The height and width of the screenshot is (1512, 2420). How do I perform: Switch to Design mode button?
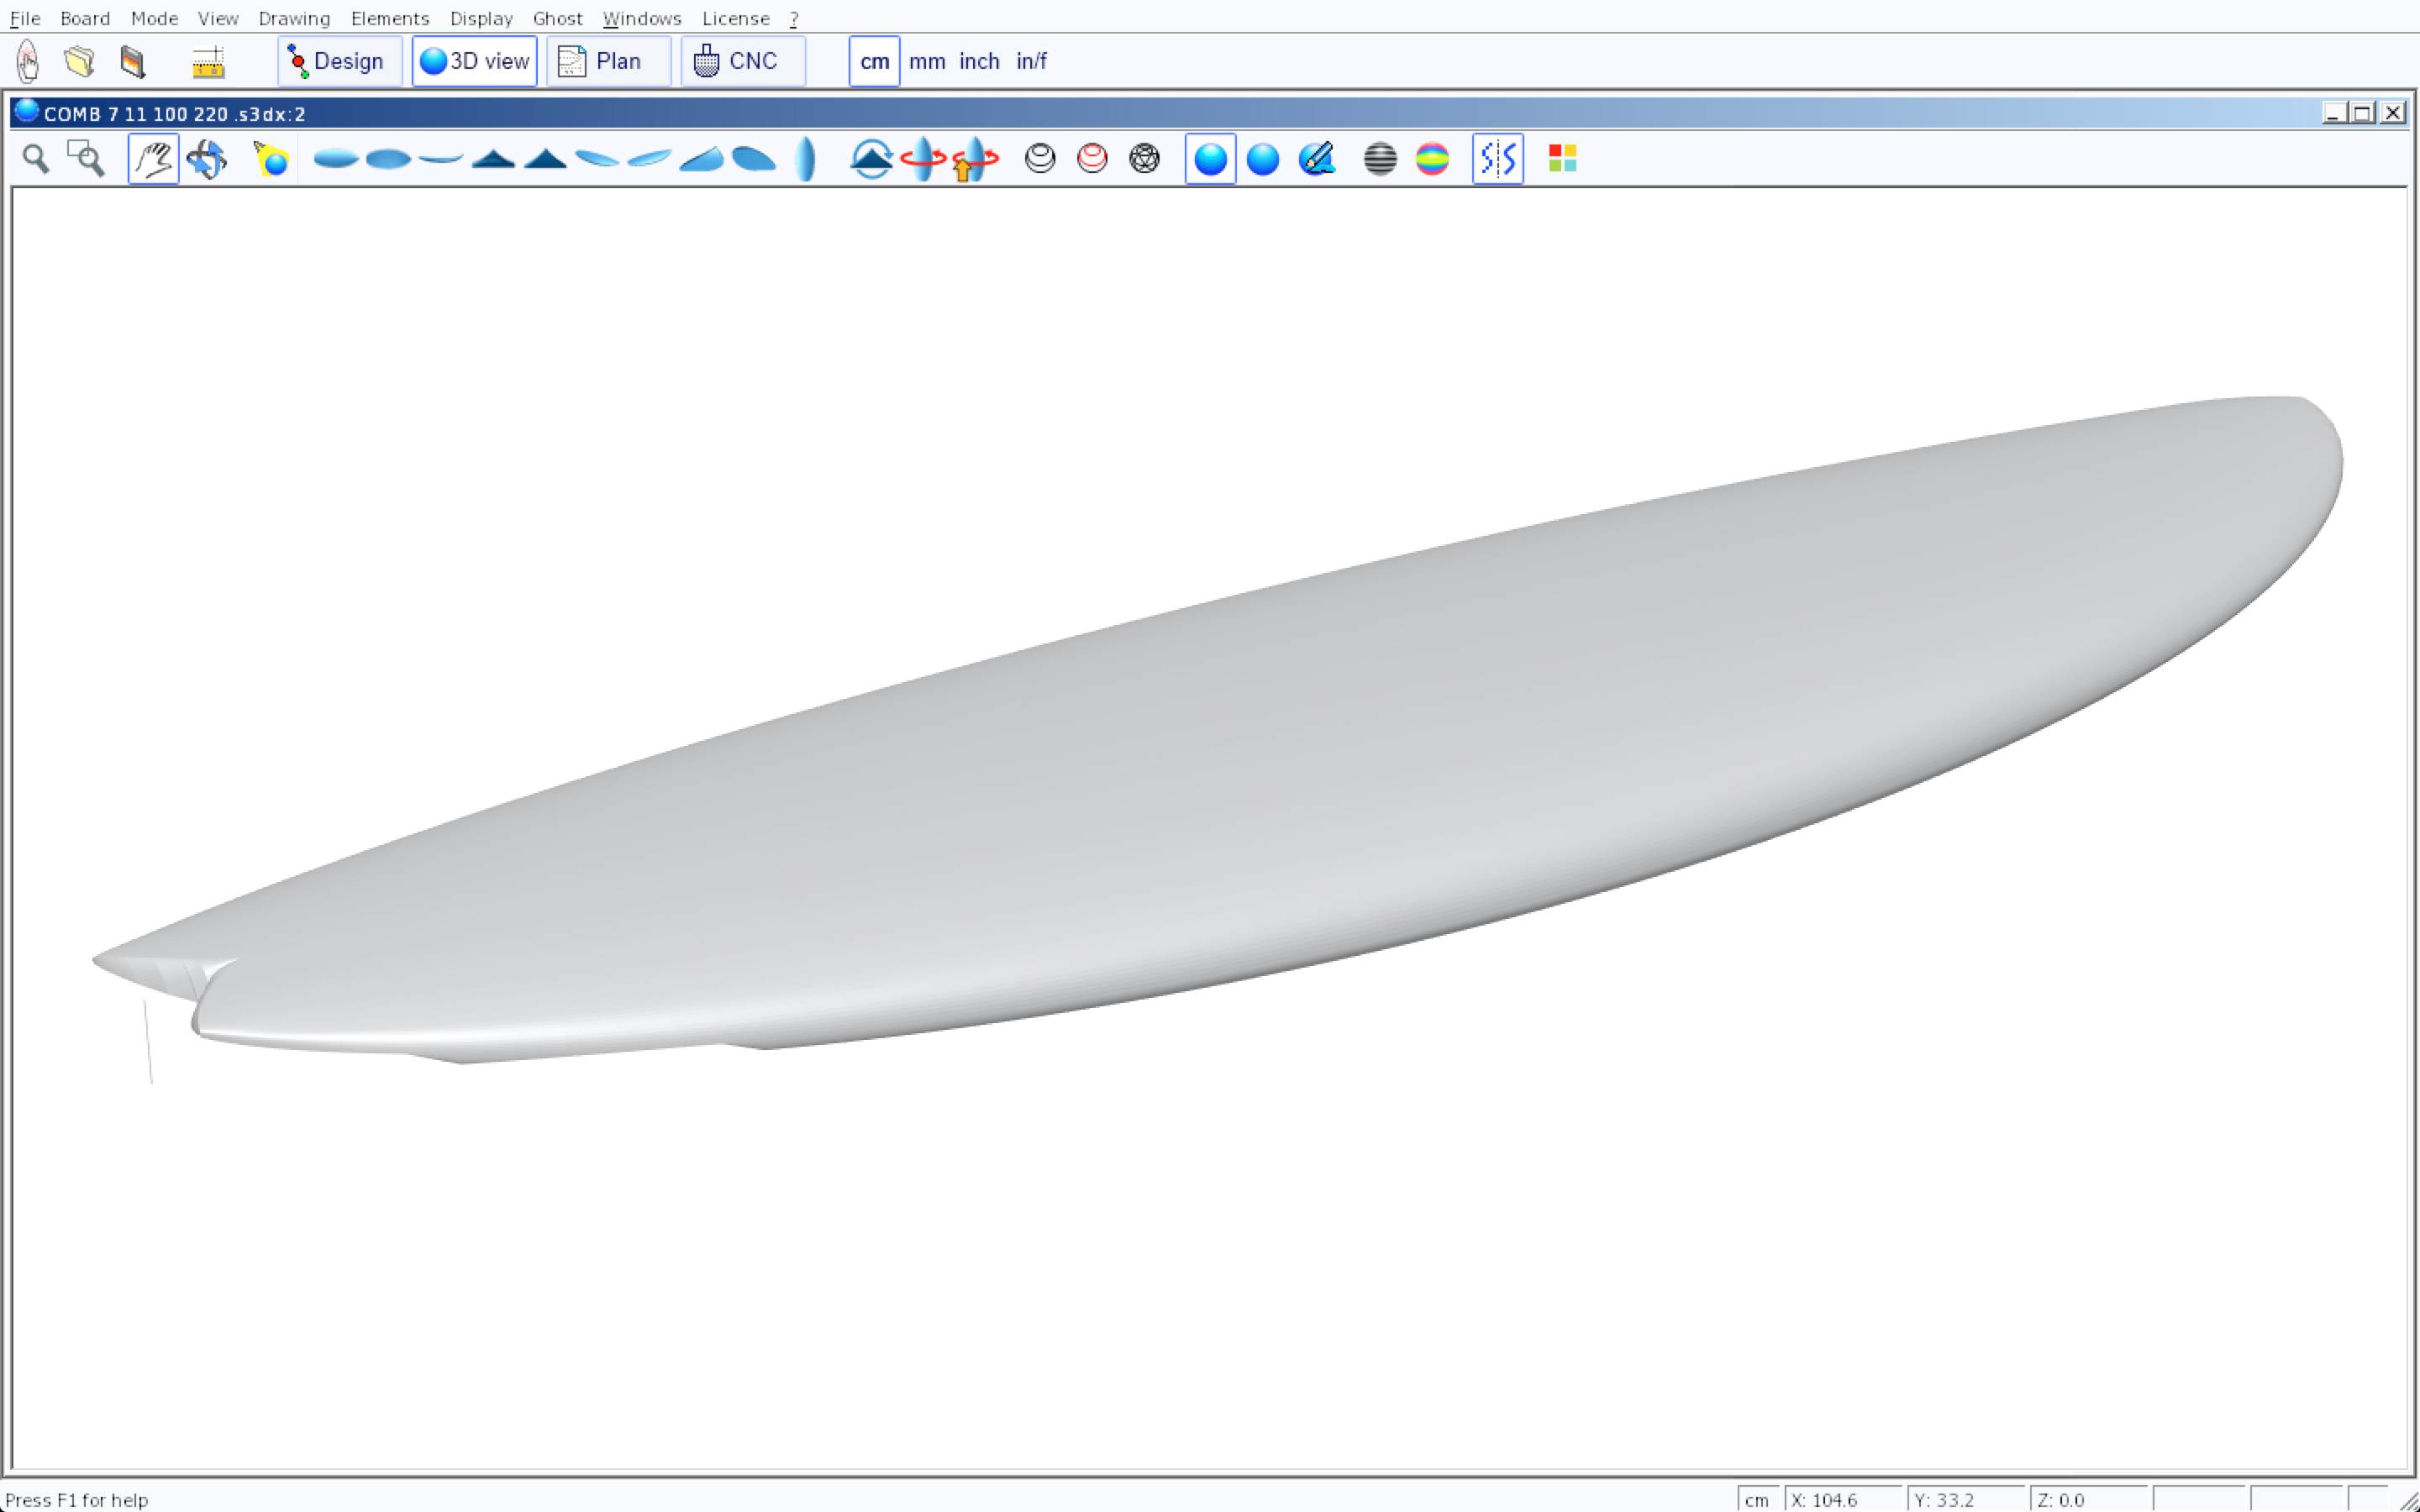[x=339, y=61]
